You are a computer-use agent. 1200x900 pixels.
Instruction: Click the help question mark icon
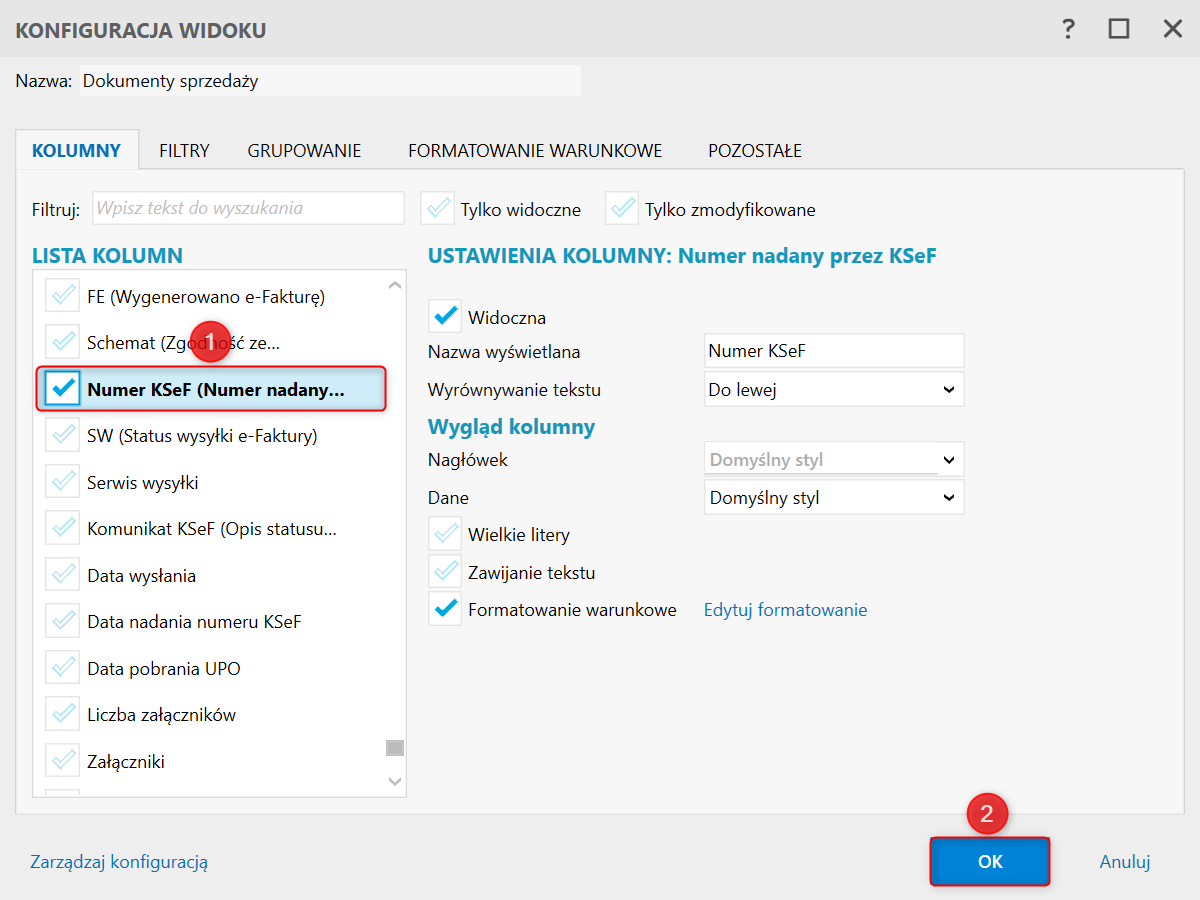[x=1068, y=29]
